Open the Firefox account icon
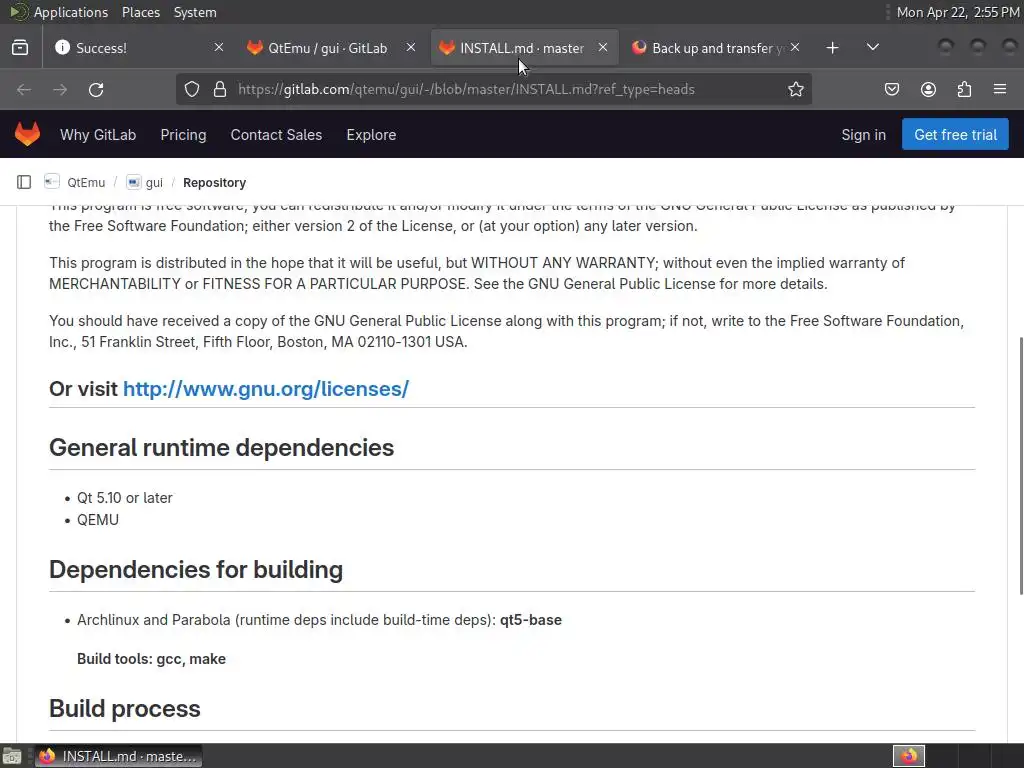Image resolution: width=1024 pixels, height=768 pixels. pyautogui.click(x=928, y=89)
